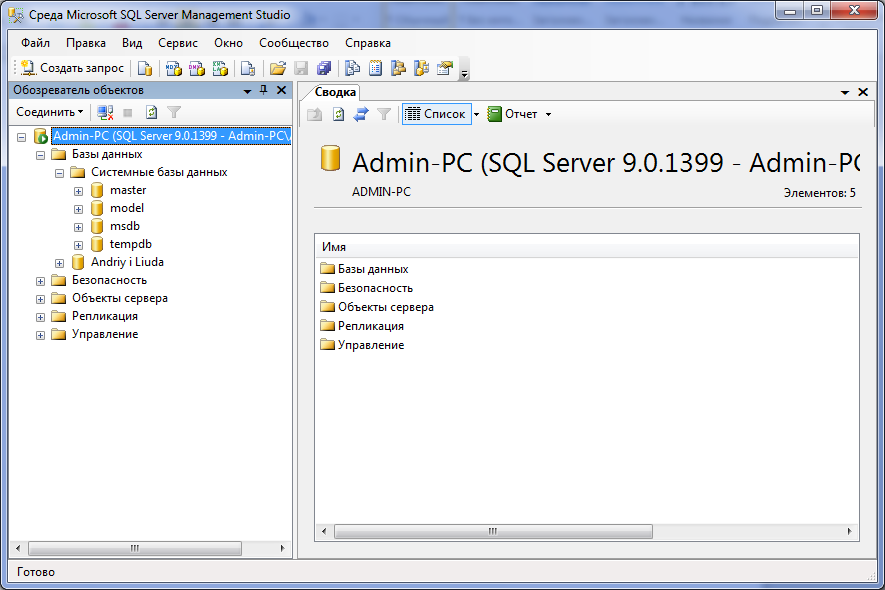Screen dimensions: 885x590
Task: Click the Object Explorer filter funnel
Action: (x=174, y=112)
